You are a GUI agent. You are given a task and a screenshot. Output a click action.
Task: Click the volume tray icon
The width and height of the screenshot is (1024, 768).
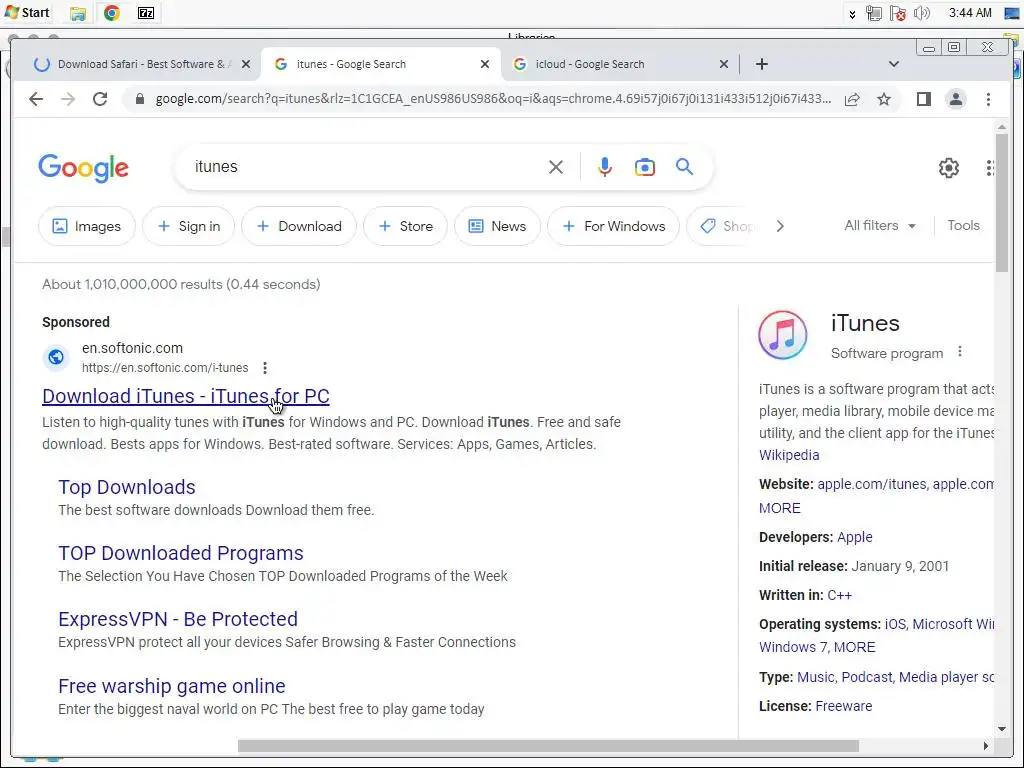[921, 13]
